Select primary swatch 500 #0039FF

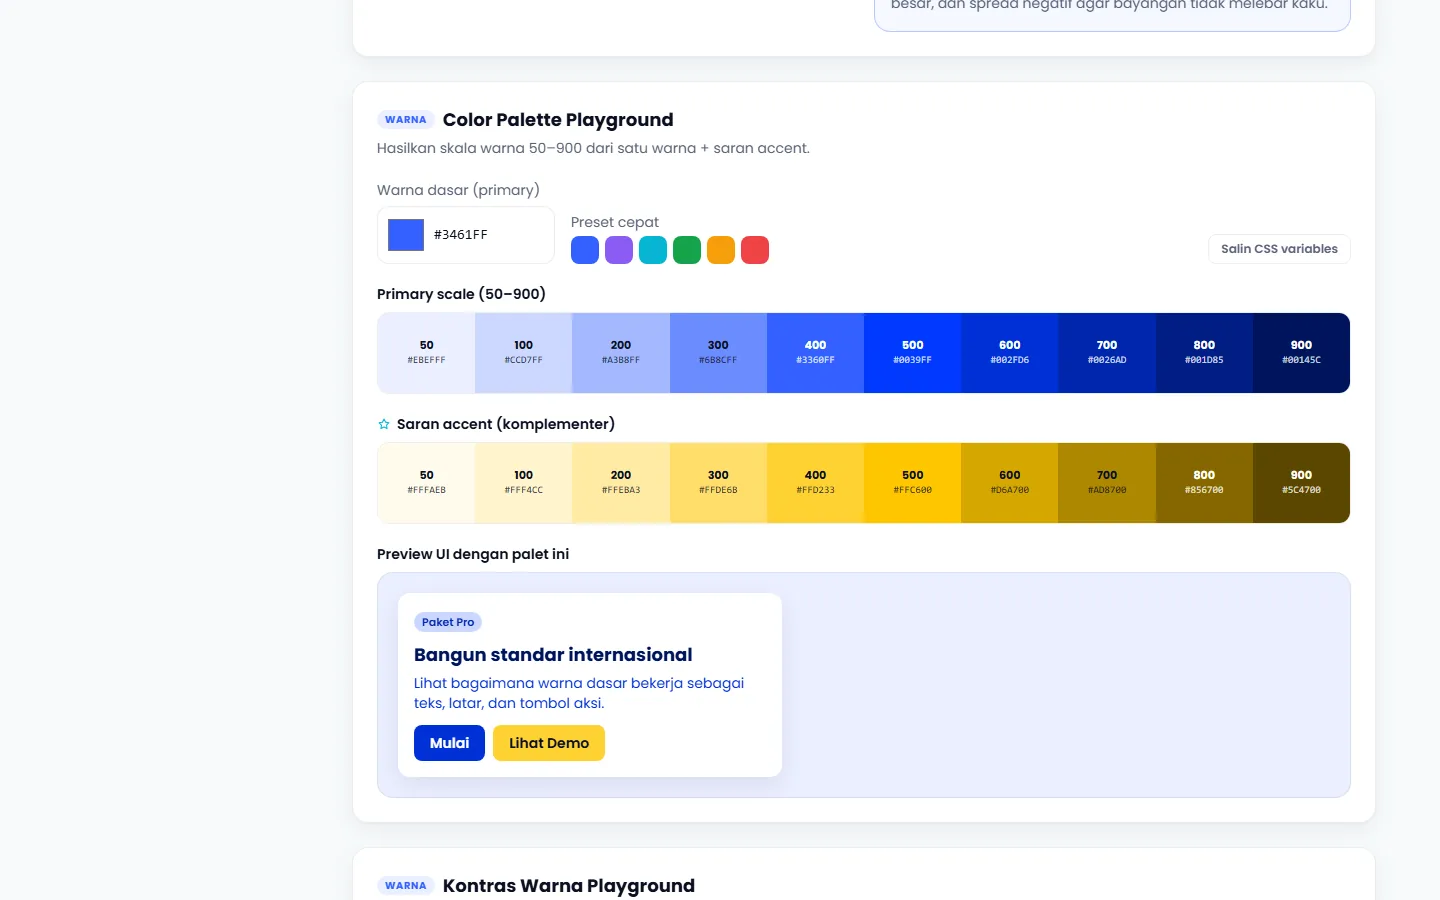coord(912,353)
